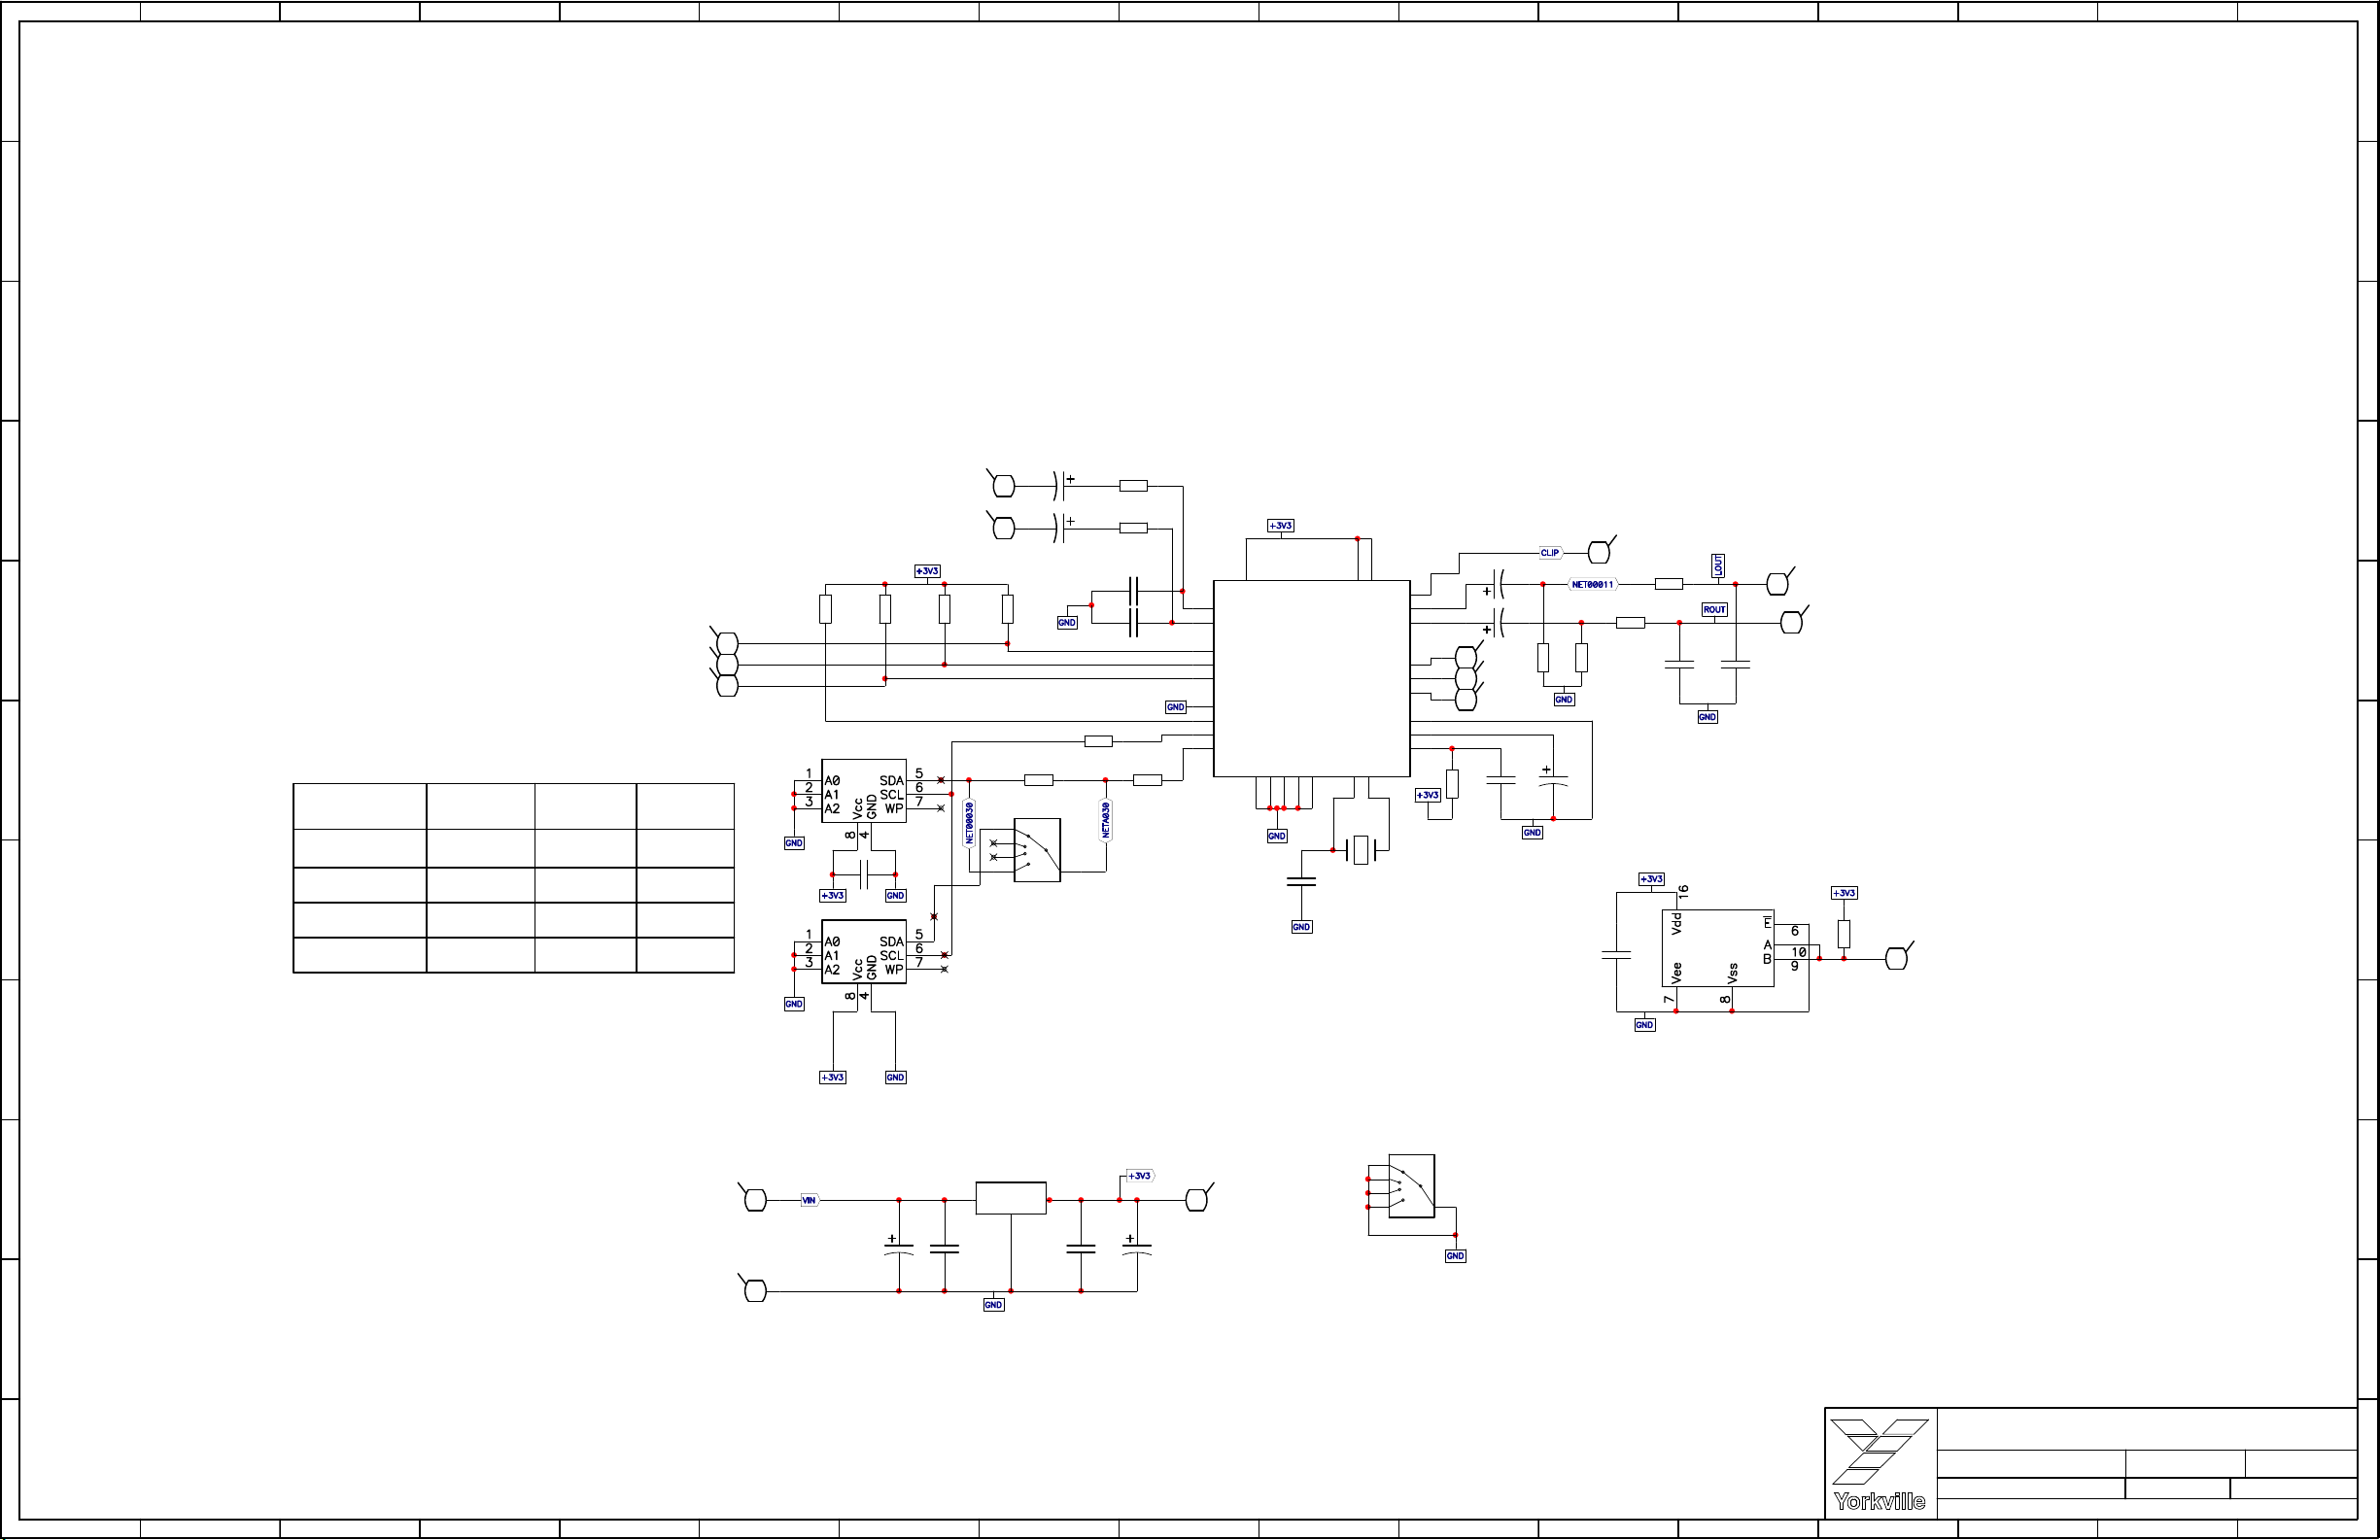Select the +3V3 label above pull-up resistors
The image size is (2380, 1540).
pos(927,572)
